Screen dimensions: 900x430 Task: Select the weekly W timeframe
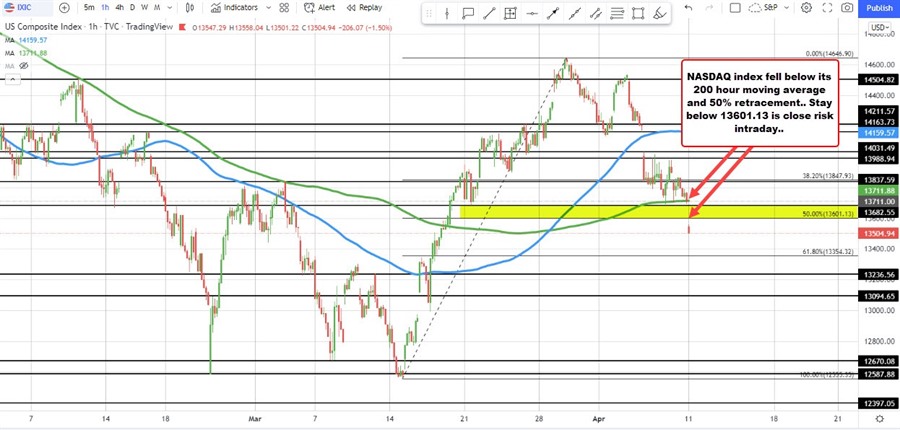pos(144,7)
